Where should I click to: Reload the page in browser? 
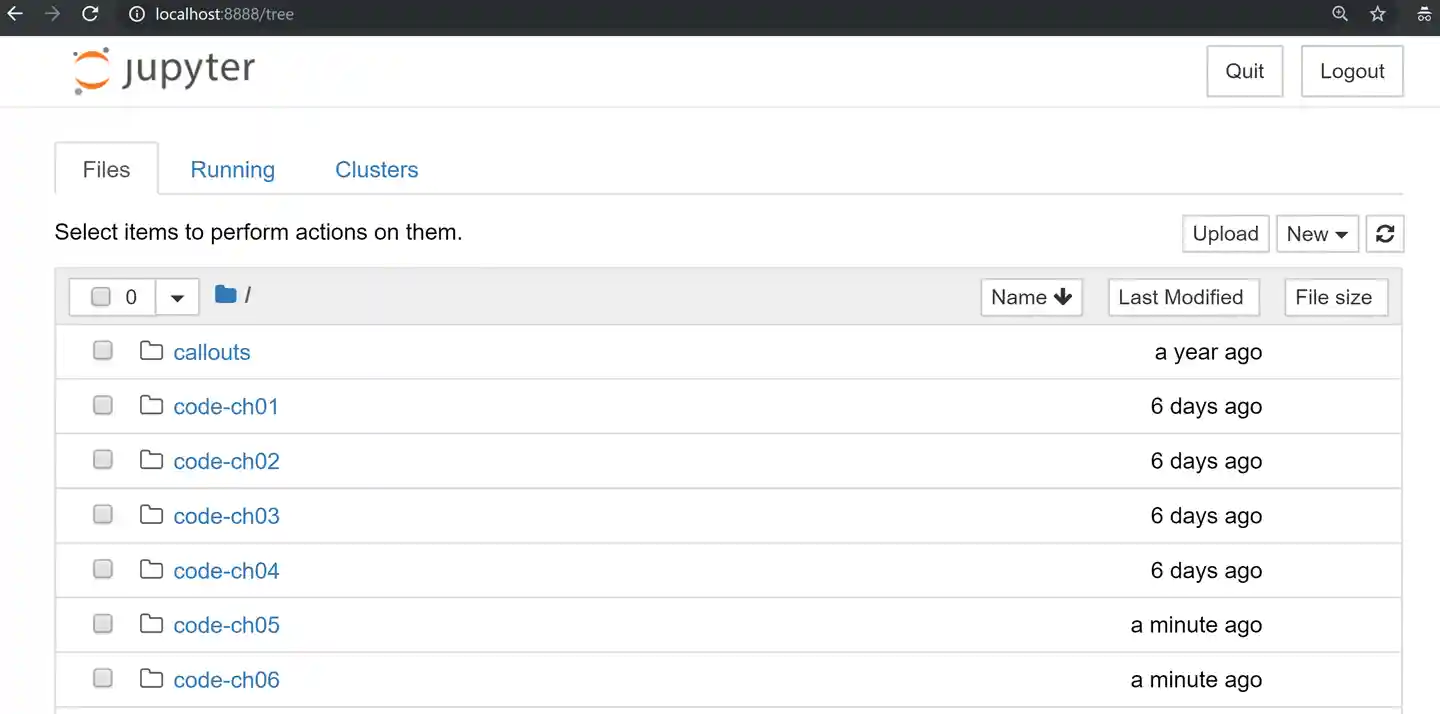(90, 14)
